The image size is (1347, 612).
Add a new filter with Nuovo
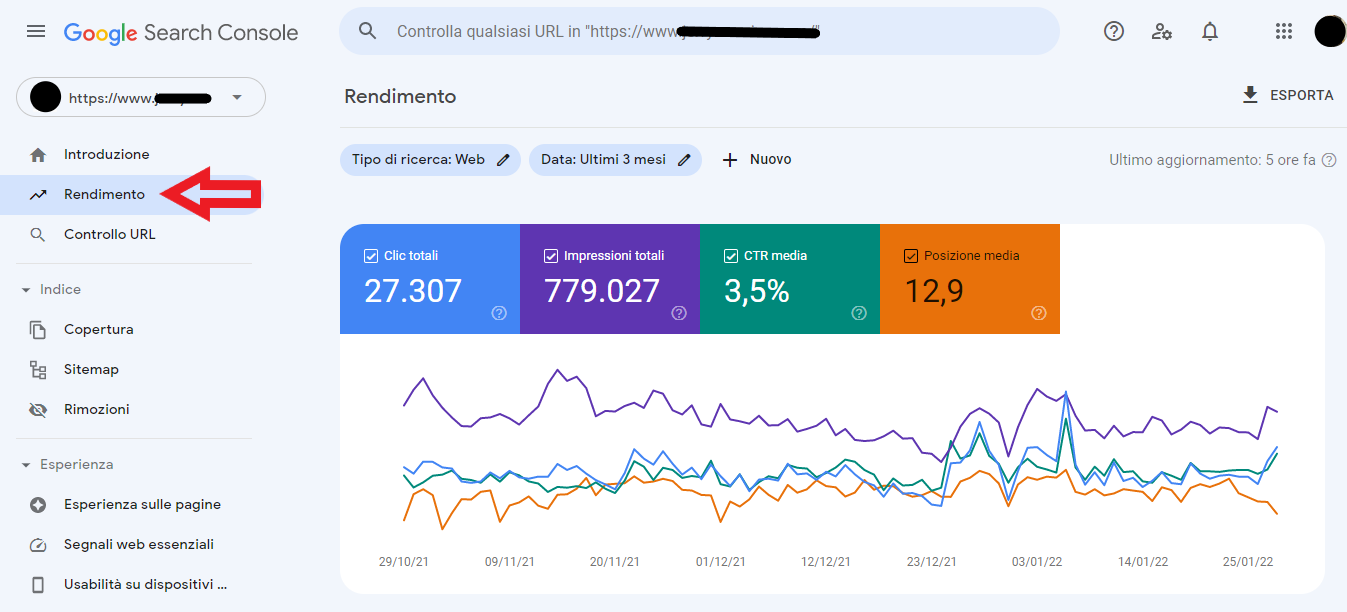(x=757, y=160)
